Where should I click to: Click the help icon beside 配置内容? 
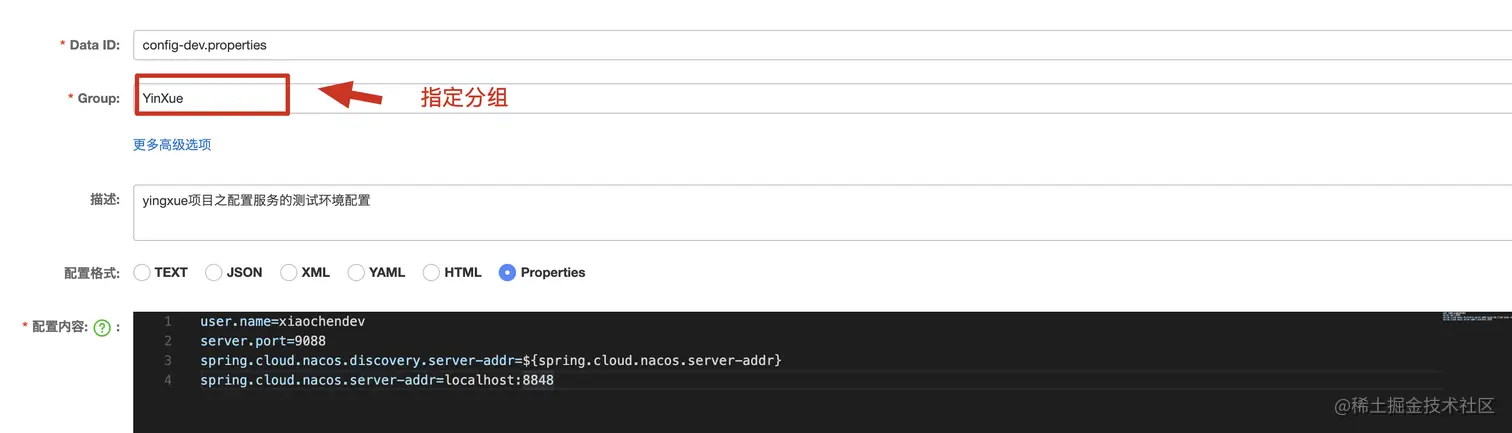click(x=101, y=327)
